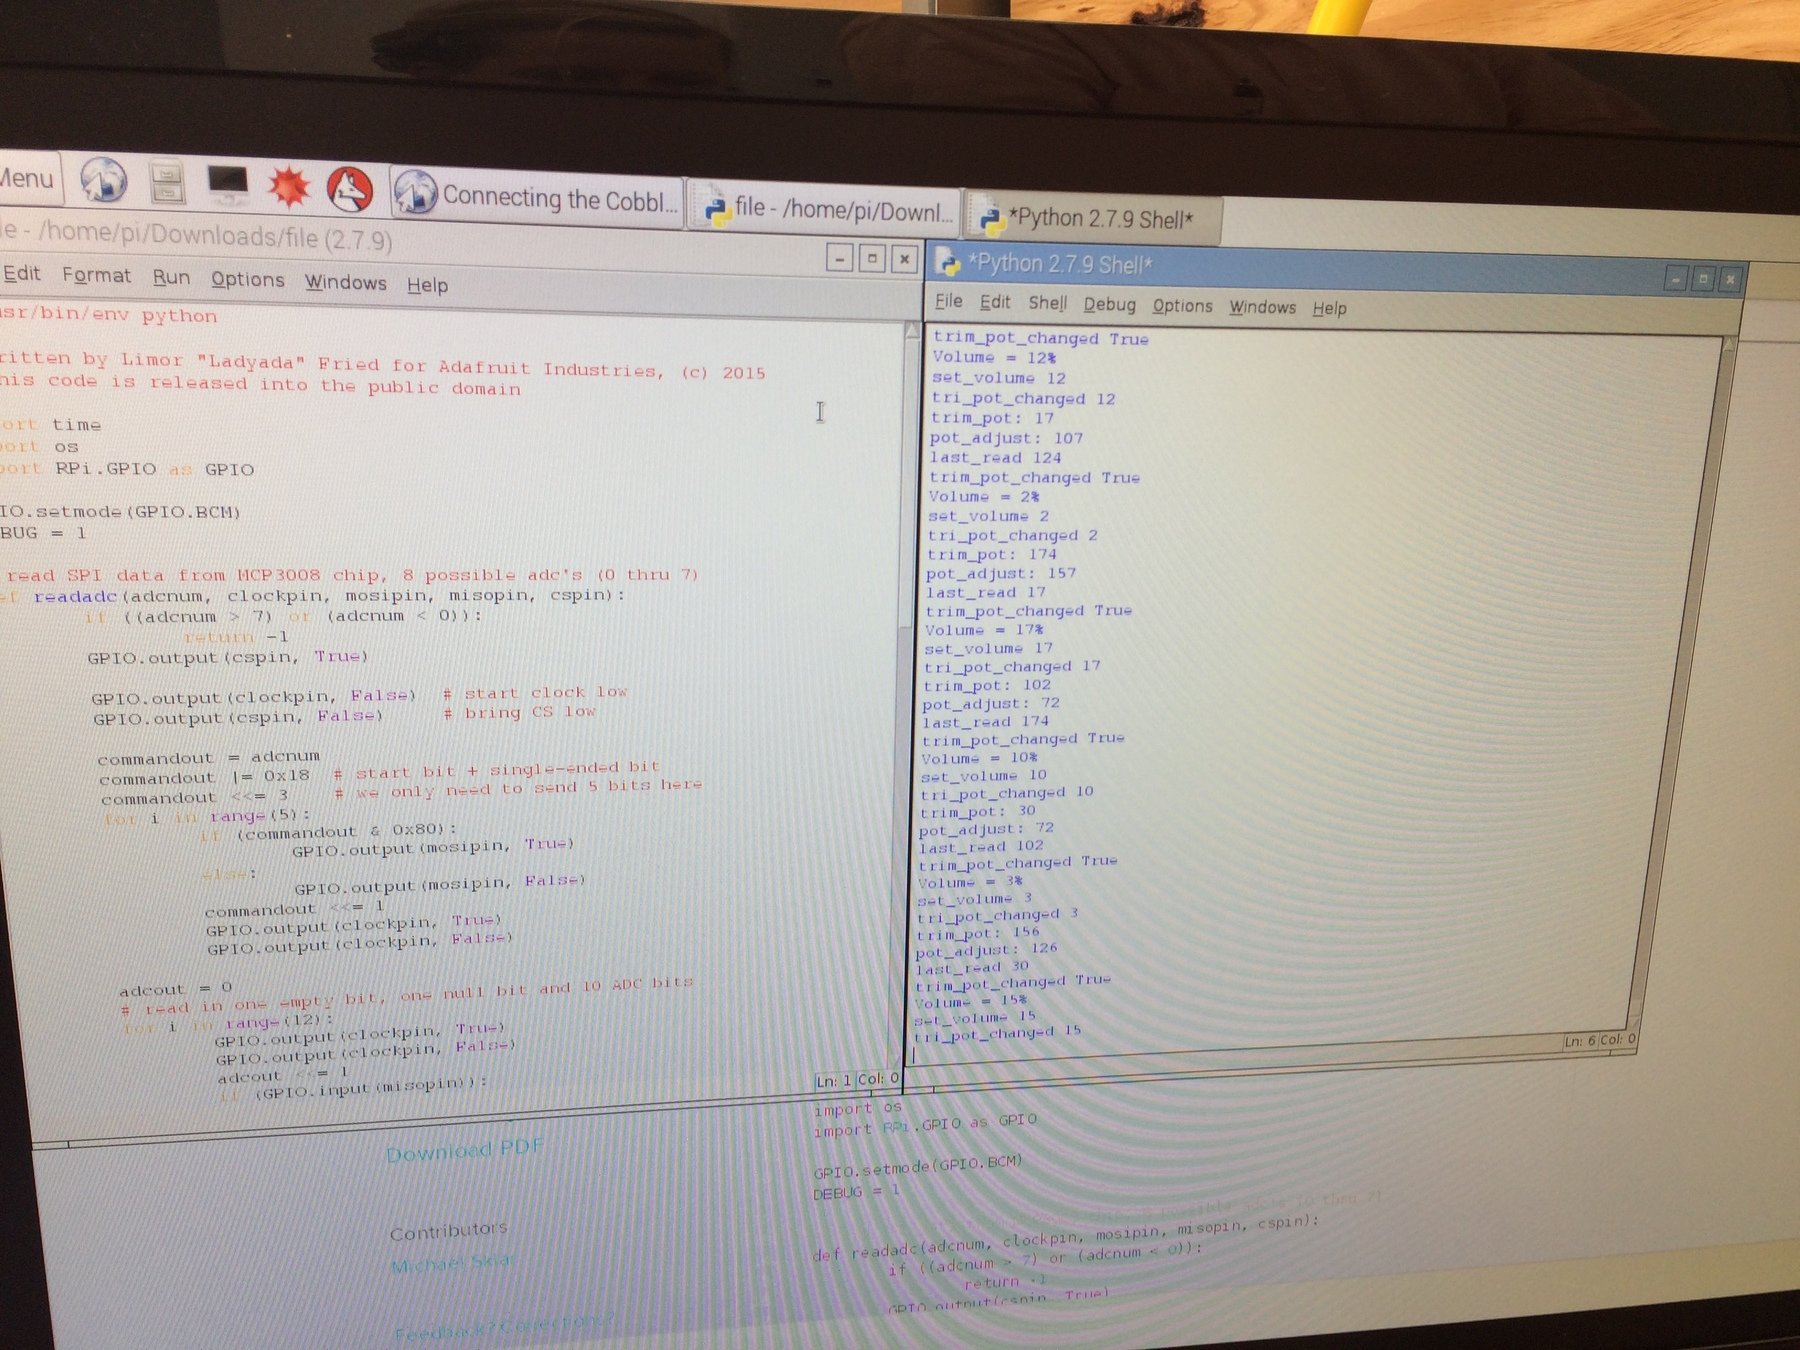Switch to the 'Connecting the Cobbl...' browser task

tap(537, 197)
